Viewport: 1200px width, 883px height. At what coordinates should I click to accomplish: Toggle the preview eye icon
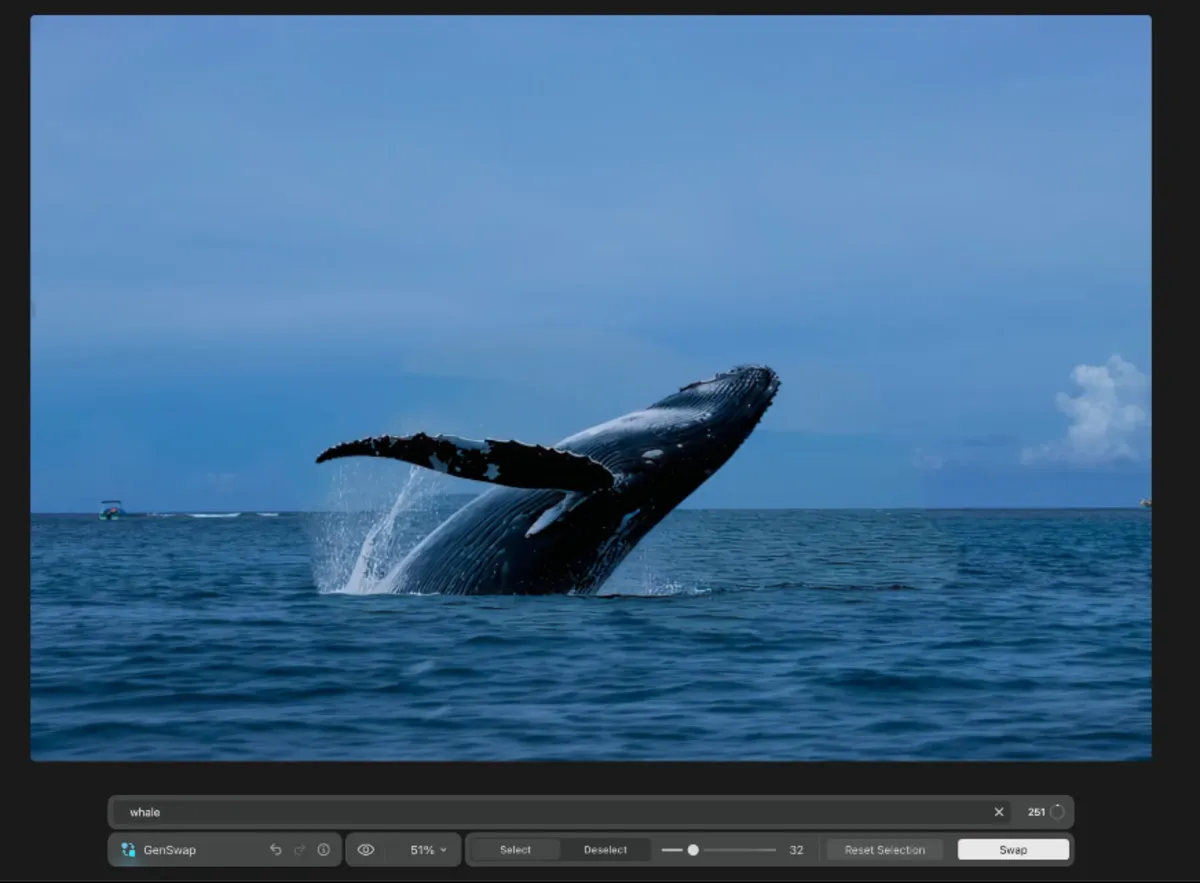(366, 849)
